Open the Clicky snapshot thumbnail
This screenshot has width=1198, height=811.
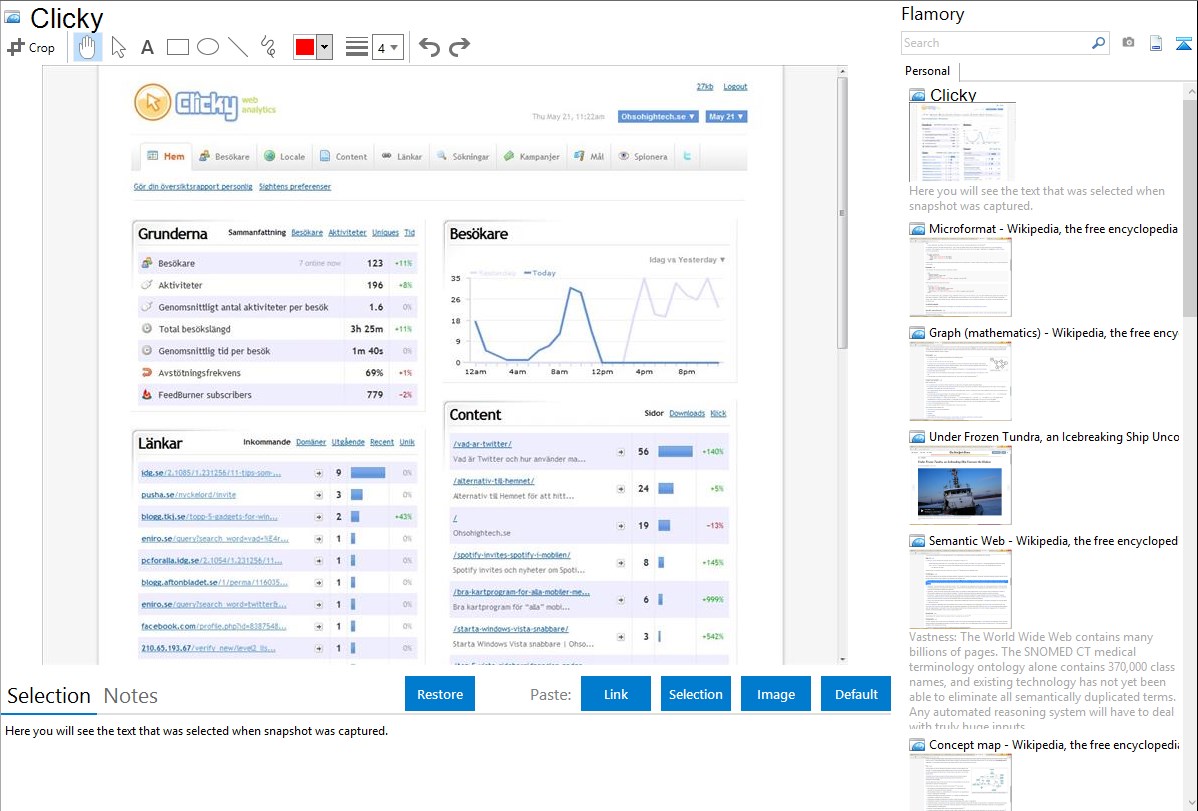pos(962,143)
